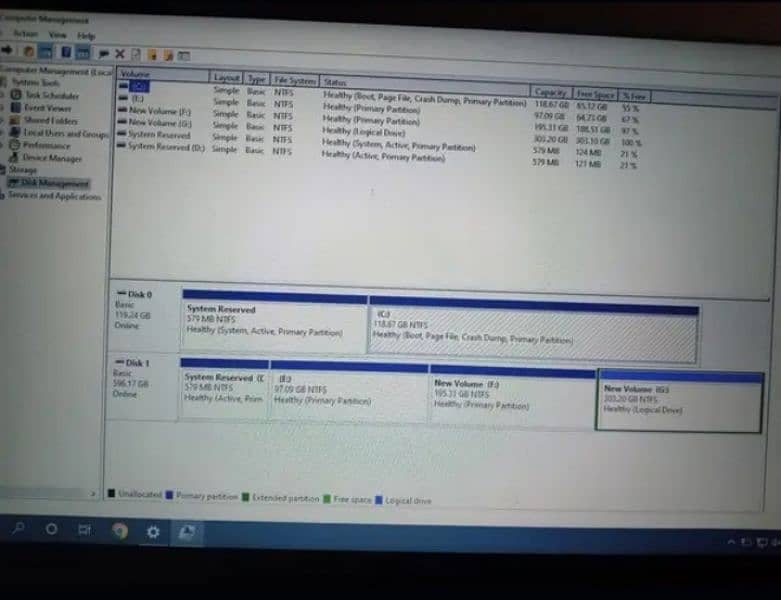Select New Volume (F:) partition block
The height and width of the screenshot is (600, 781).
(x=512, y=396)
